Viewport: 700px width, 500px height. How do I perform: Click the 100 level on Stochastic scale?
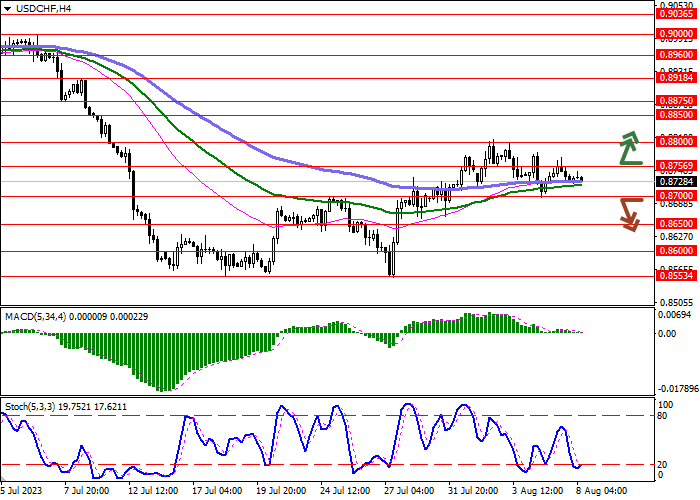(666, 405)
